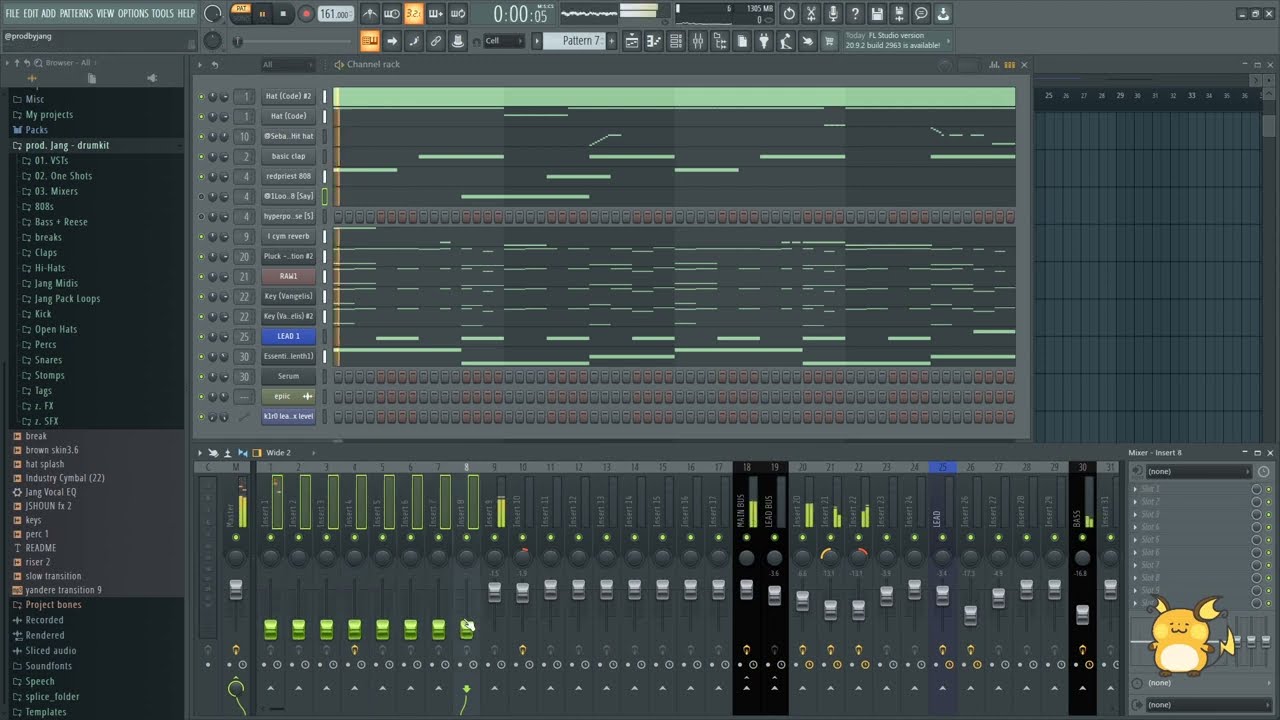
Task: Open the TOOLS menu
Action: [162, 14]
